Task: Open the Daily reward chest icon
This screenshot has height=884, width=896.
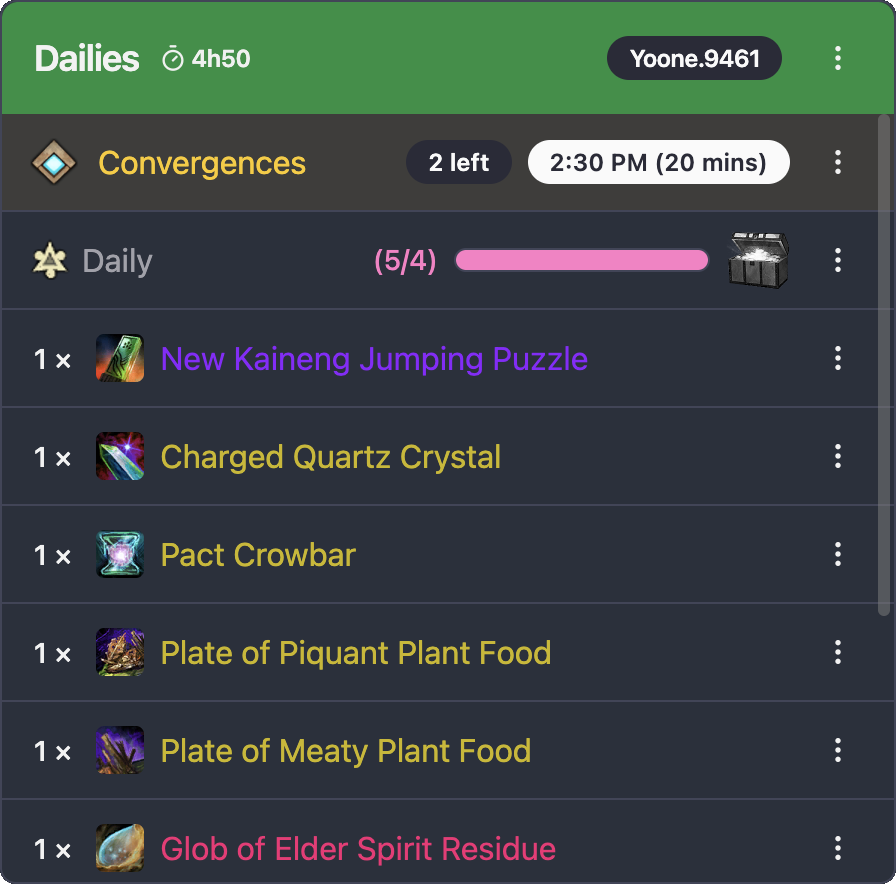Action: click(758, 260)
